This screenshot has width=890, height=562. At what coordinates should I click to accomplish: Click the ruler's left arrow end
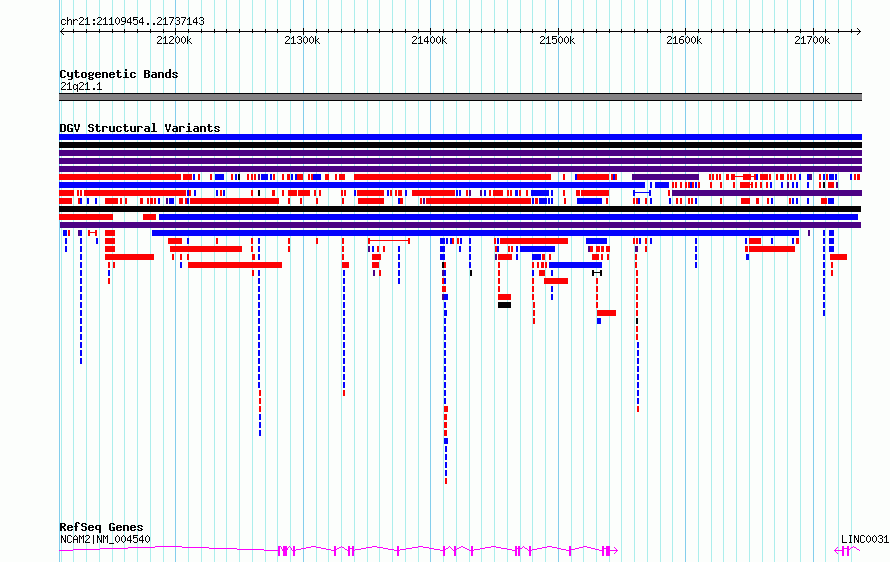click(62, 31)
